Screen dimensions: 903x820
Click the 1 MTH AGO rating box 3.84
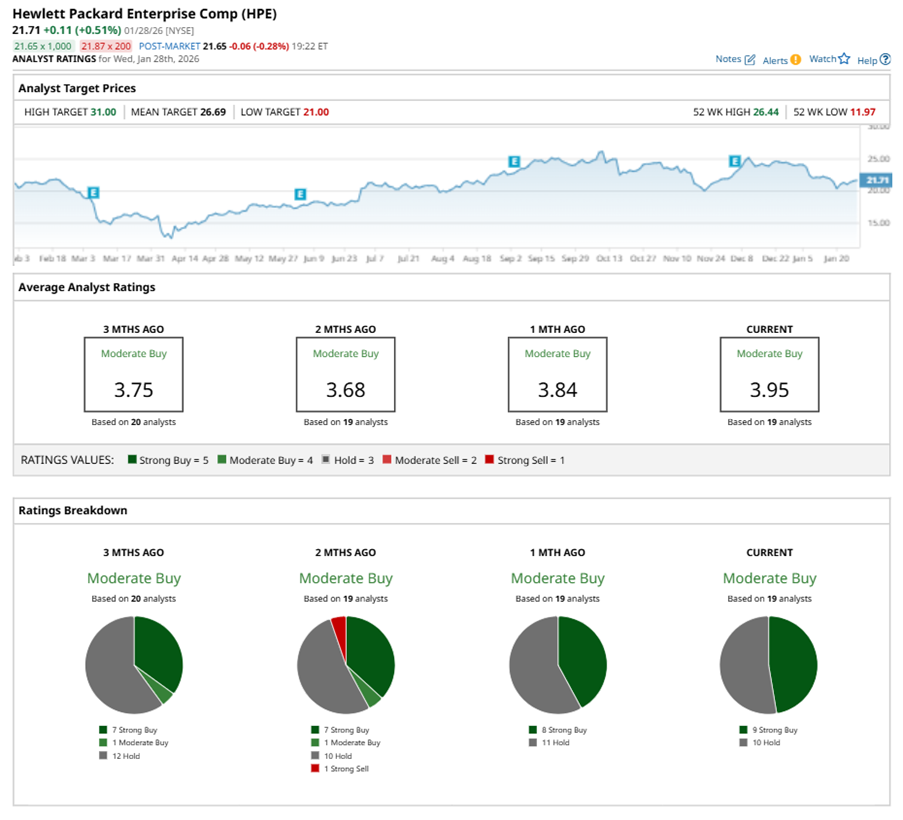tap(557, 374)
